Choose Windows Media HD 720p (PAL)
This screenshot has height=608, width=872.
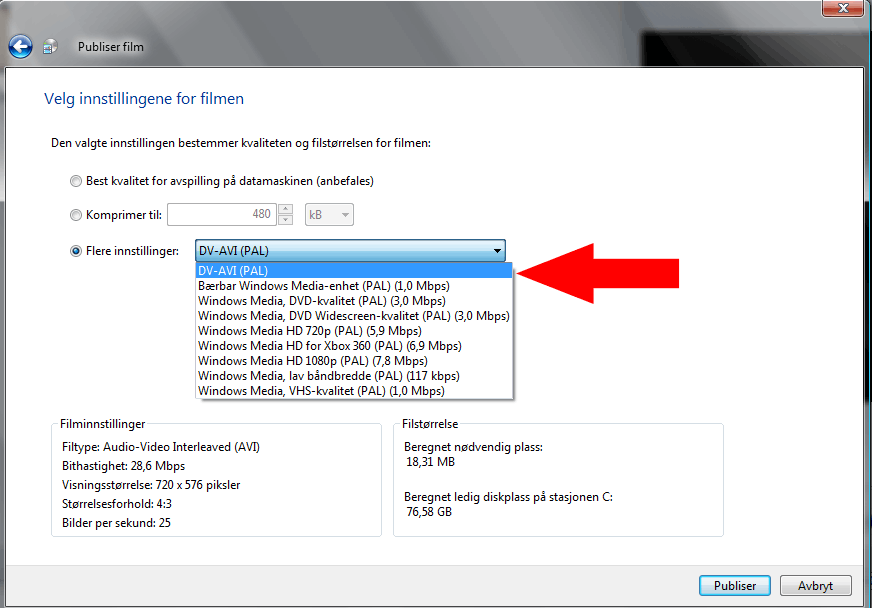point(354,331)
